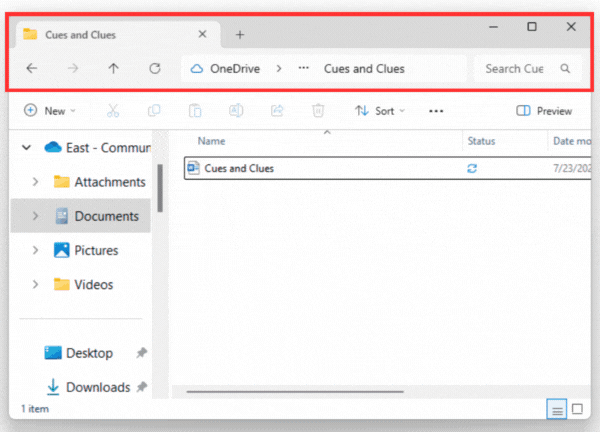Click the Cut scissors icon
Viewport: 600px width, 432px height.
[113, 111]
